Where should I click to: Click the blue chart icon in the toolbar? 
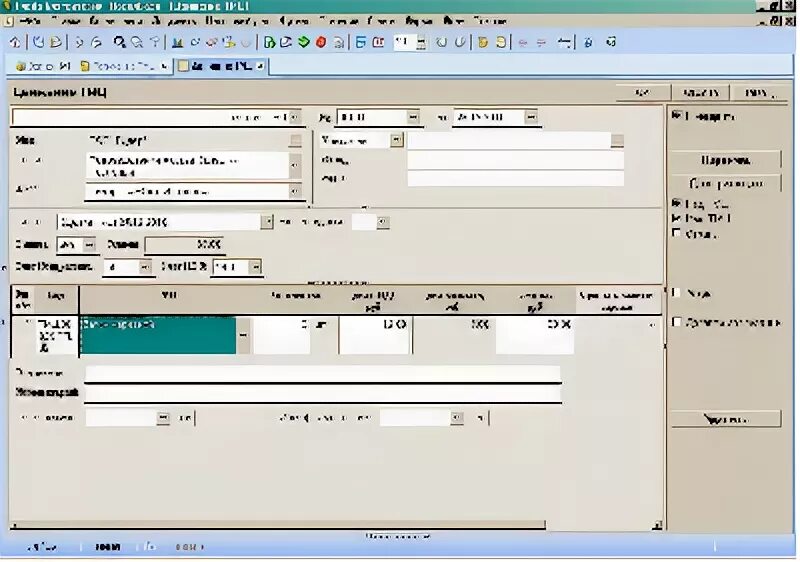pos(177,42)
